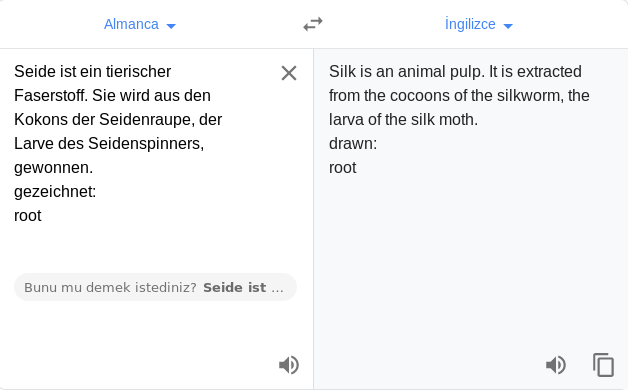The height and width of the screenshot is (390, 628).
Task: Clear the German source text
Action: 289,73
